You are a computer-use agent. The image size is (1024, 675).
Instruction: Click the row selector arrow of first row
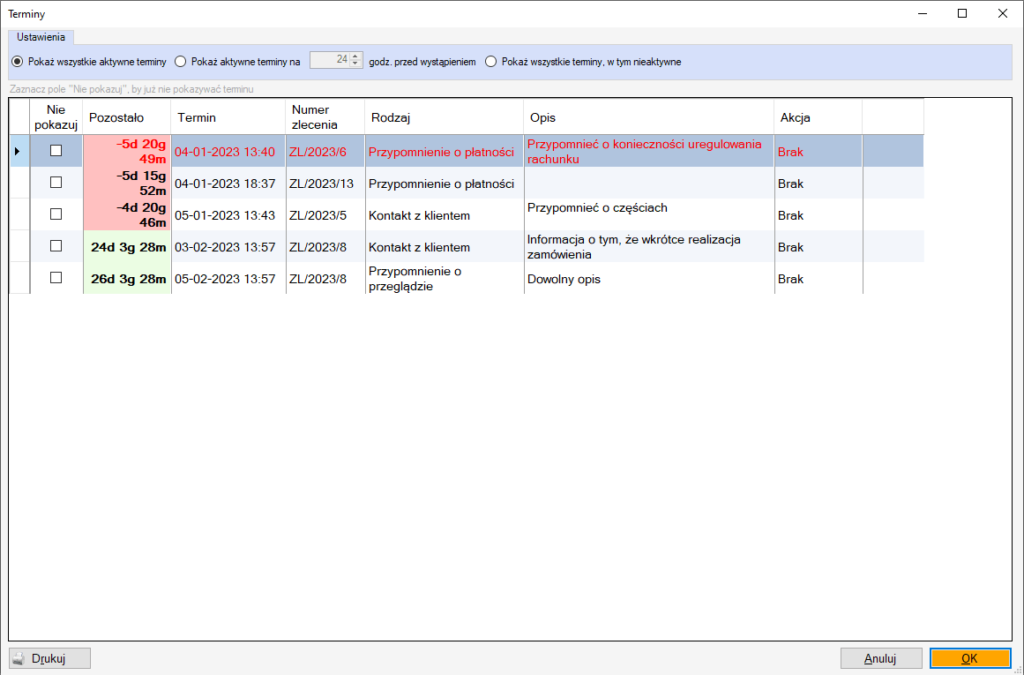tap(17, 151)
